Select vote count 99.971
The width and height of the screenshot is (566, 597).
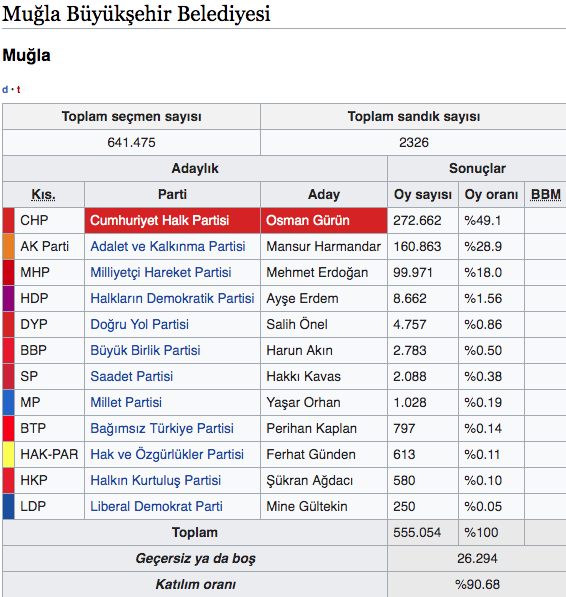413,272
